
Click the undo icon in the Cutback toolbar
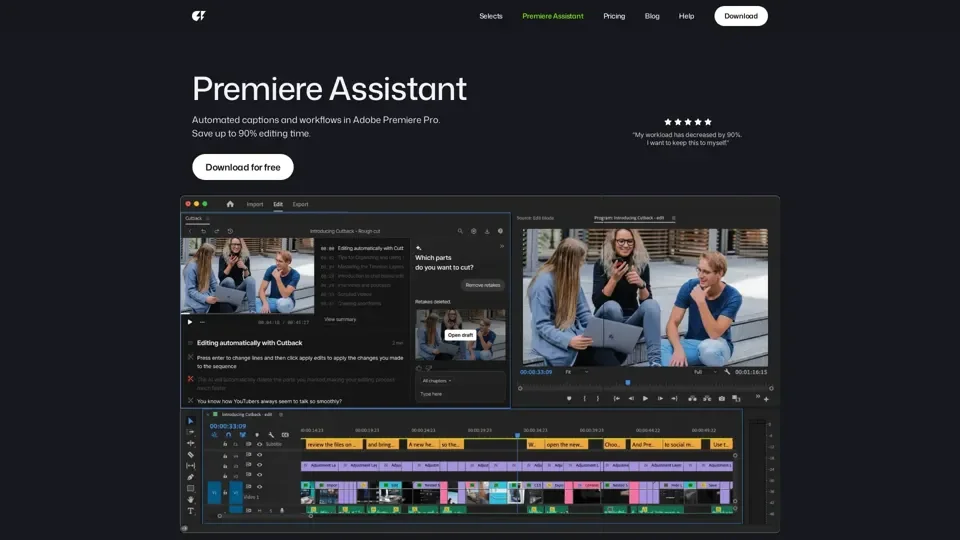[203, 231]
